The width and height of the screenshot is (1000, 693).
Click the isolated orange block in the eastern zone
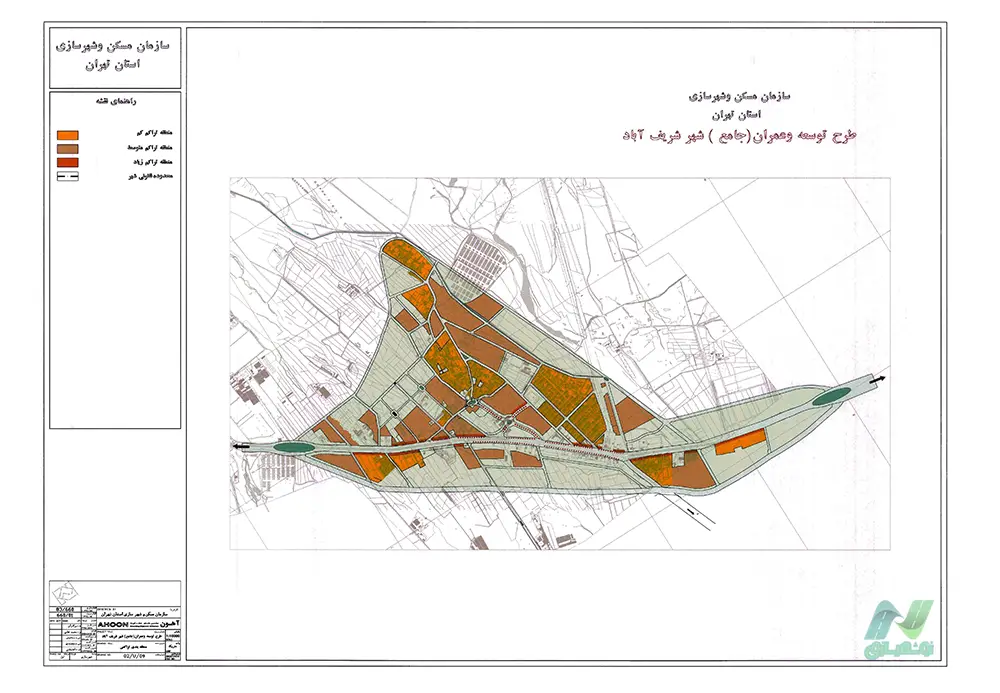740,441
